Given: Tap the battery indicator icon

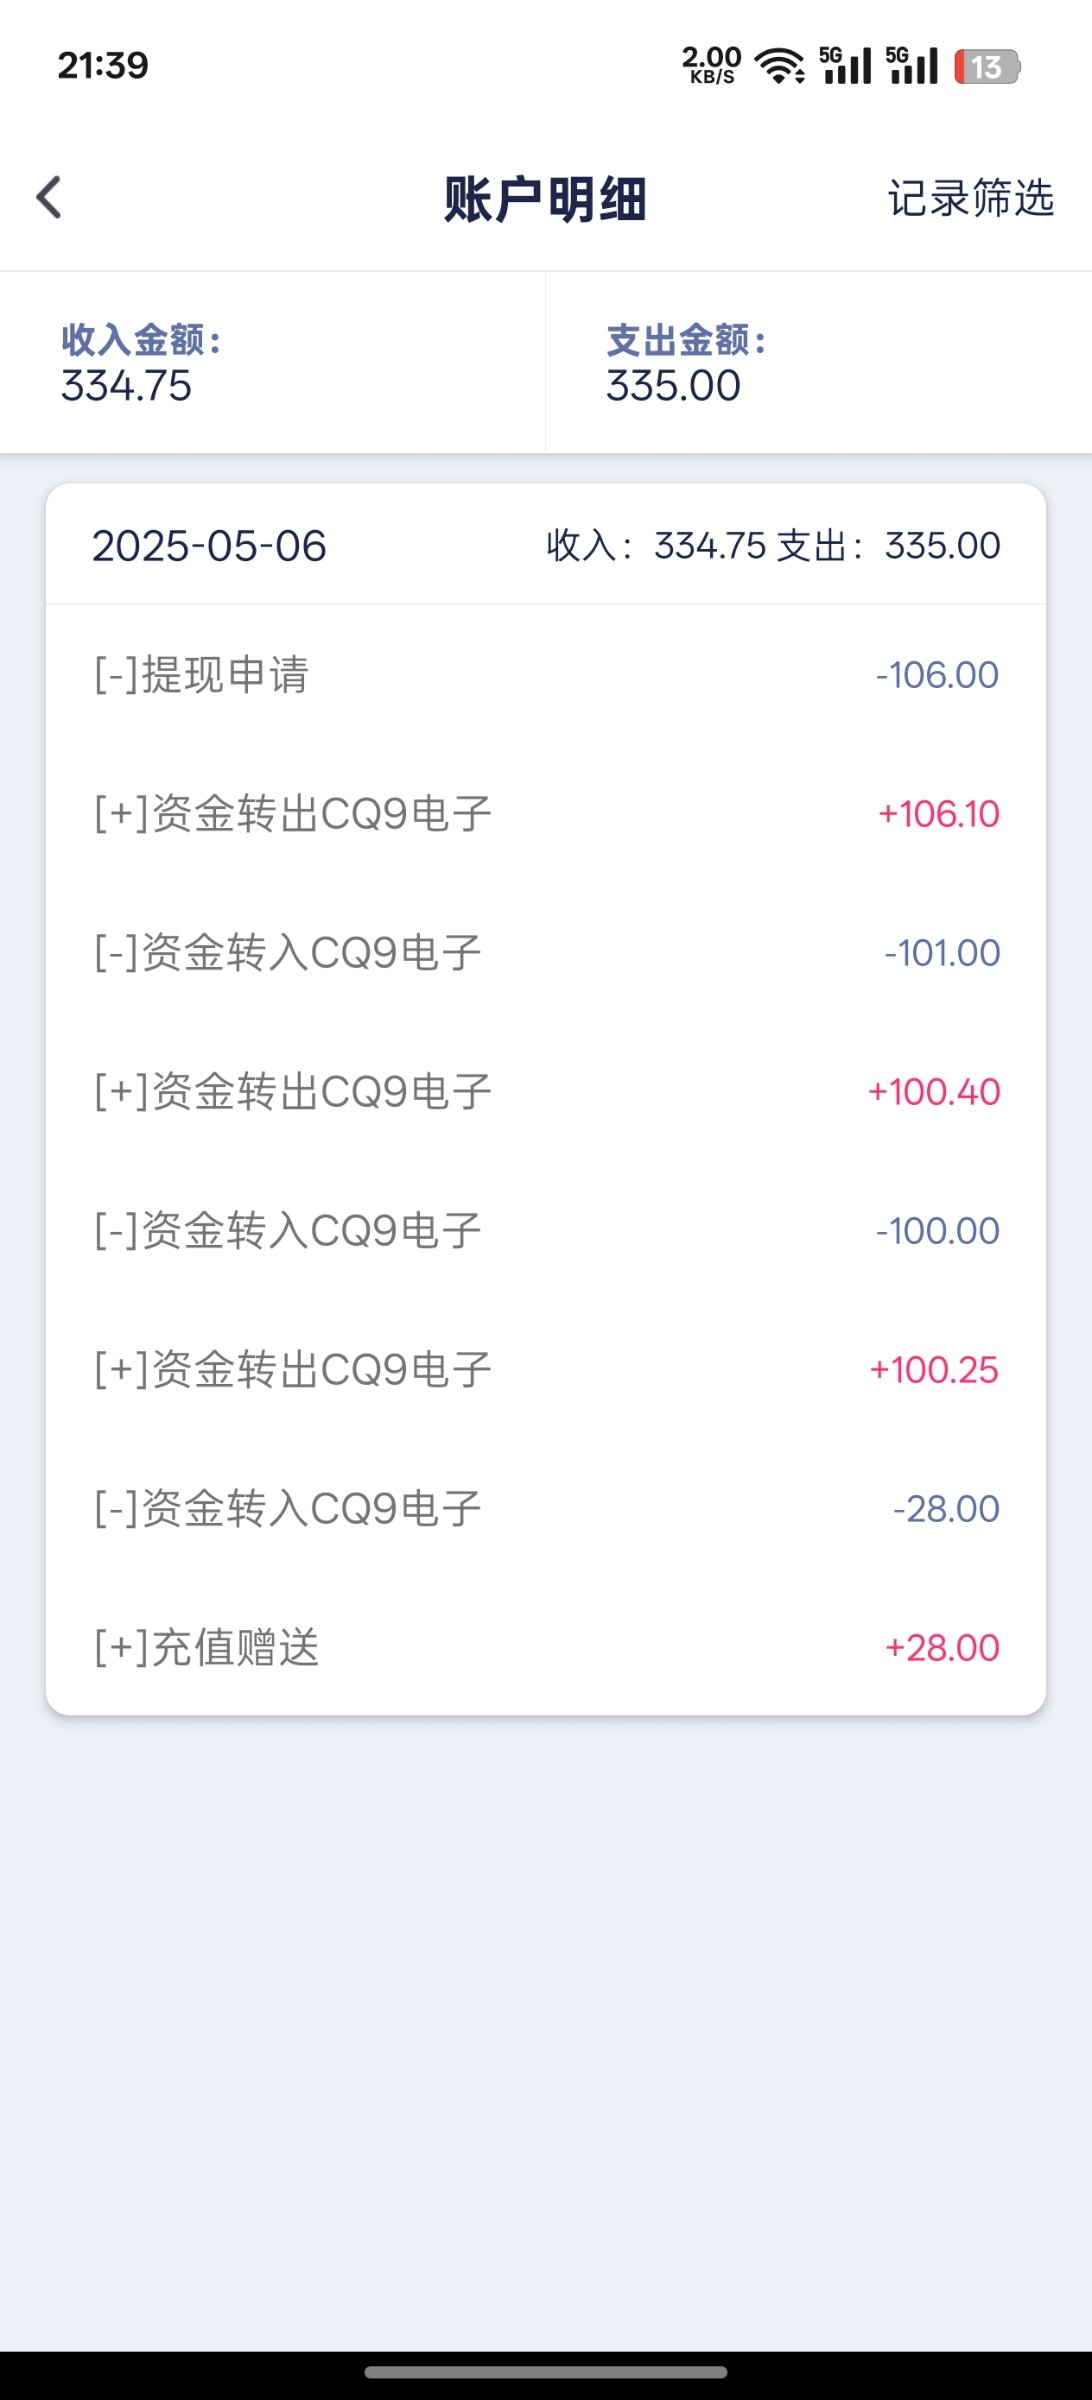Looking at the screenshot, I should click(x=986, y=67).
